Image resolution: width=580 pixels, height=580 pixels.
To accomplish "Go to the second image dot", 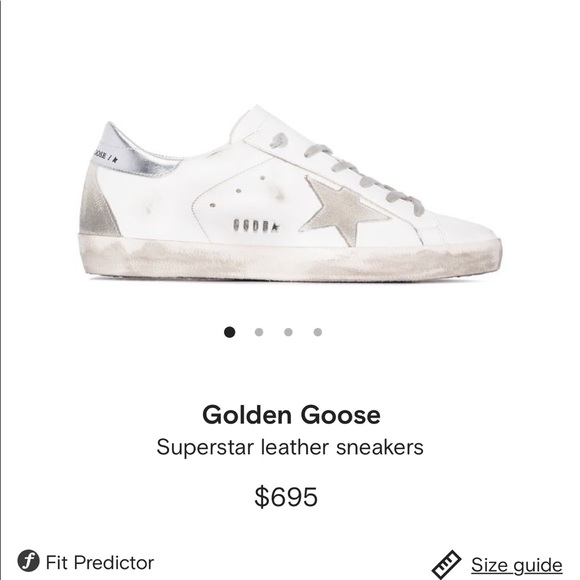I will tap(259, 332).
